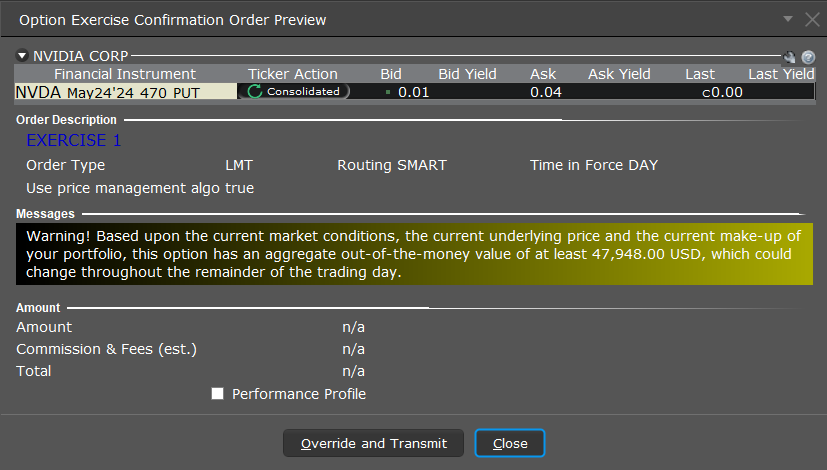Click the Ticker Action column header
The image size is (827, 470).
click(x=293, y=74)
